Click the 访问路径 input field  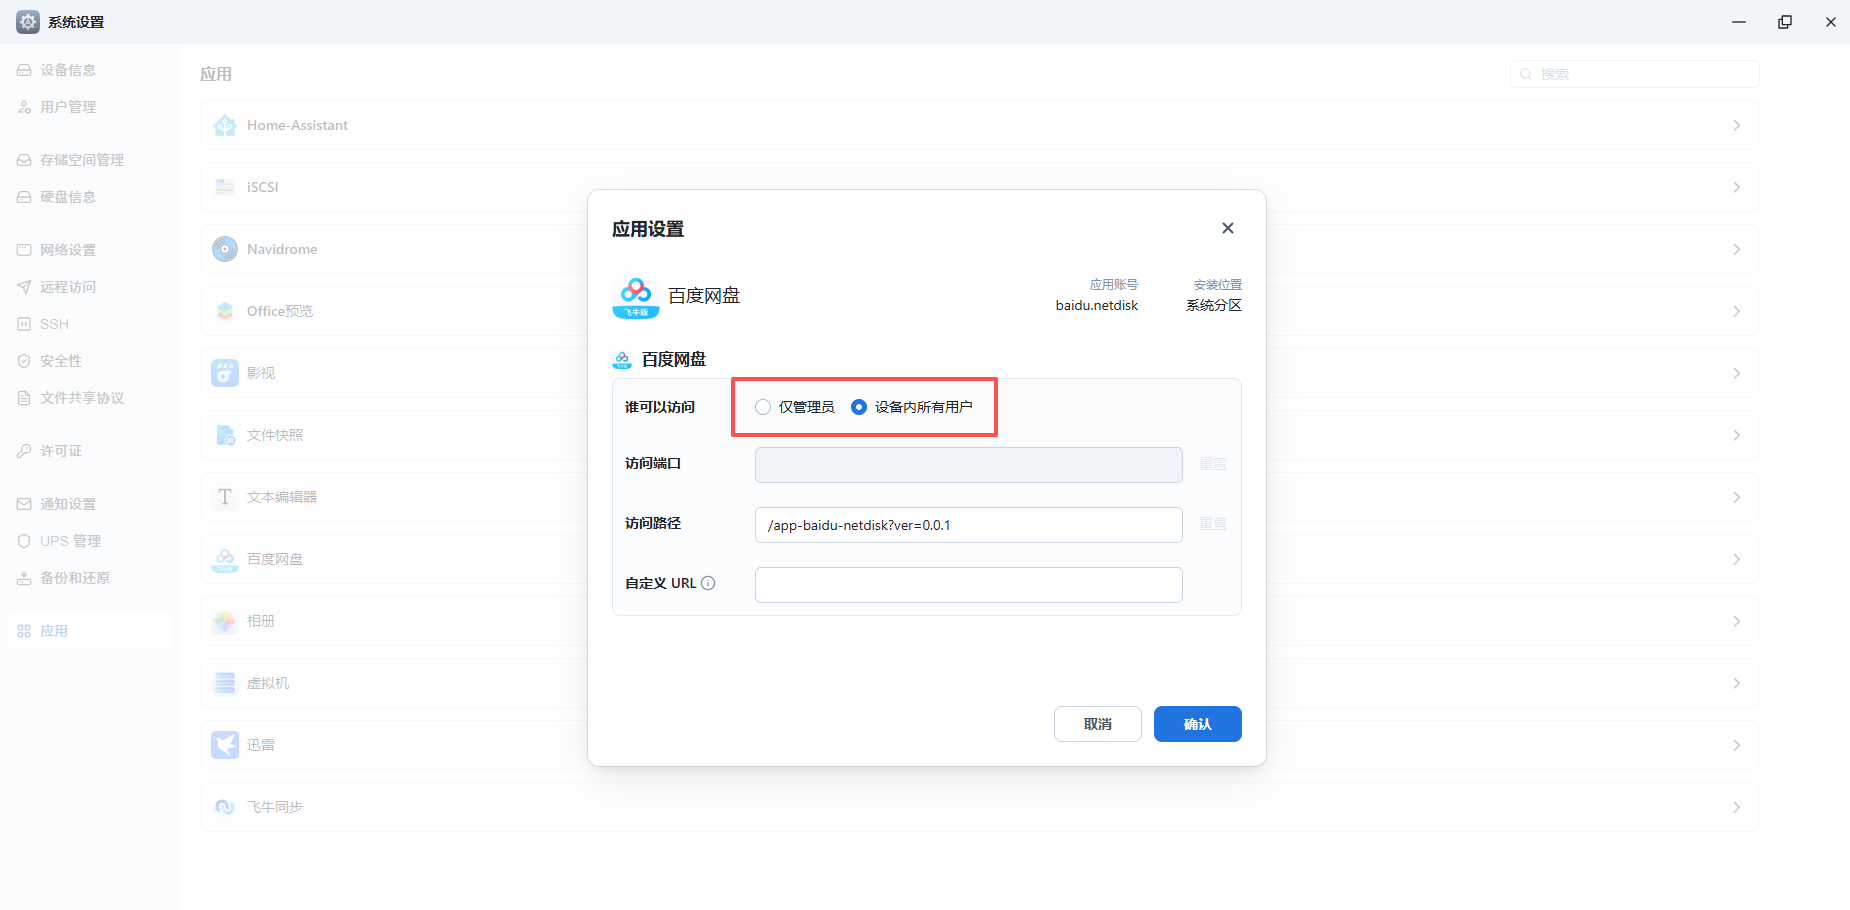coord(968,525)
